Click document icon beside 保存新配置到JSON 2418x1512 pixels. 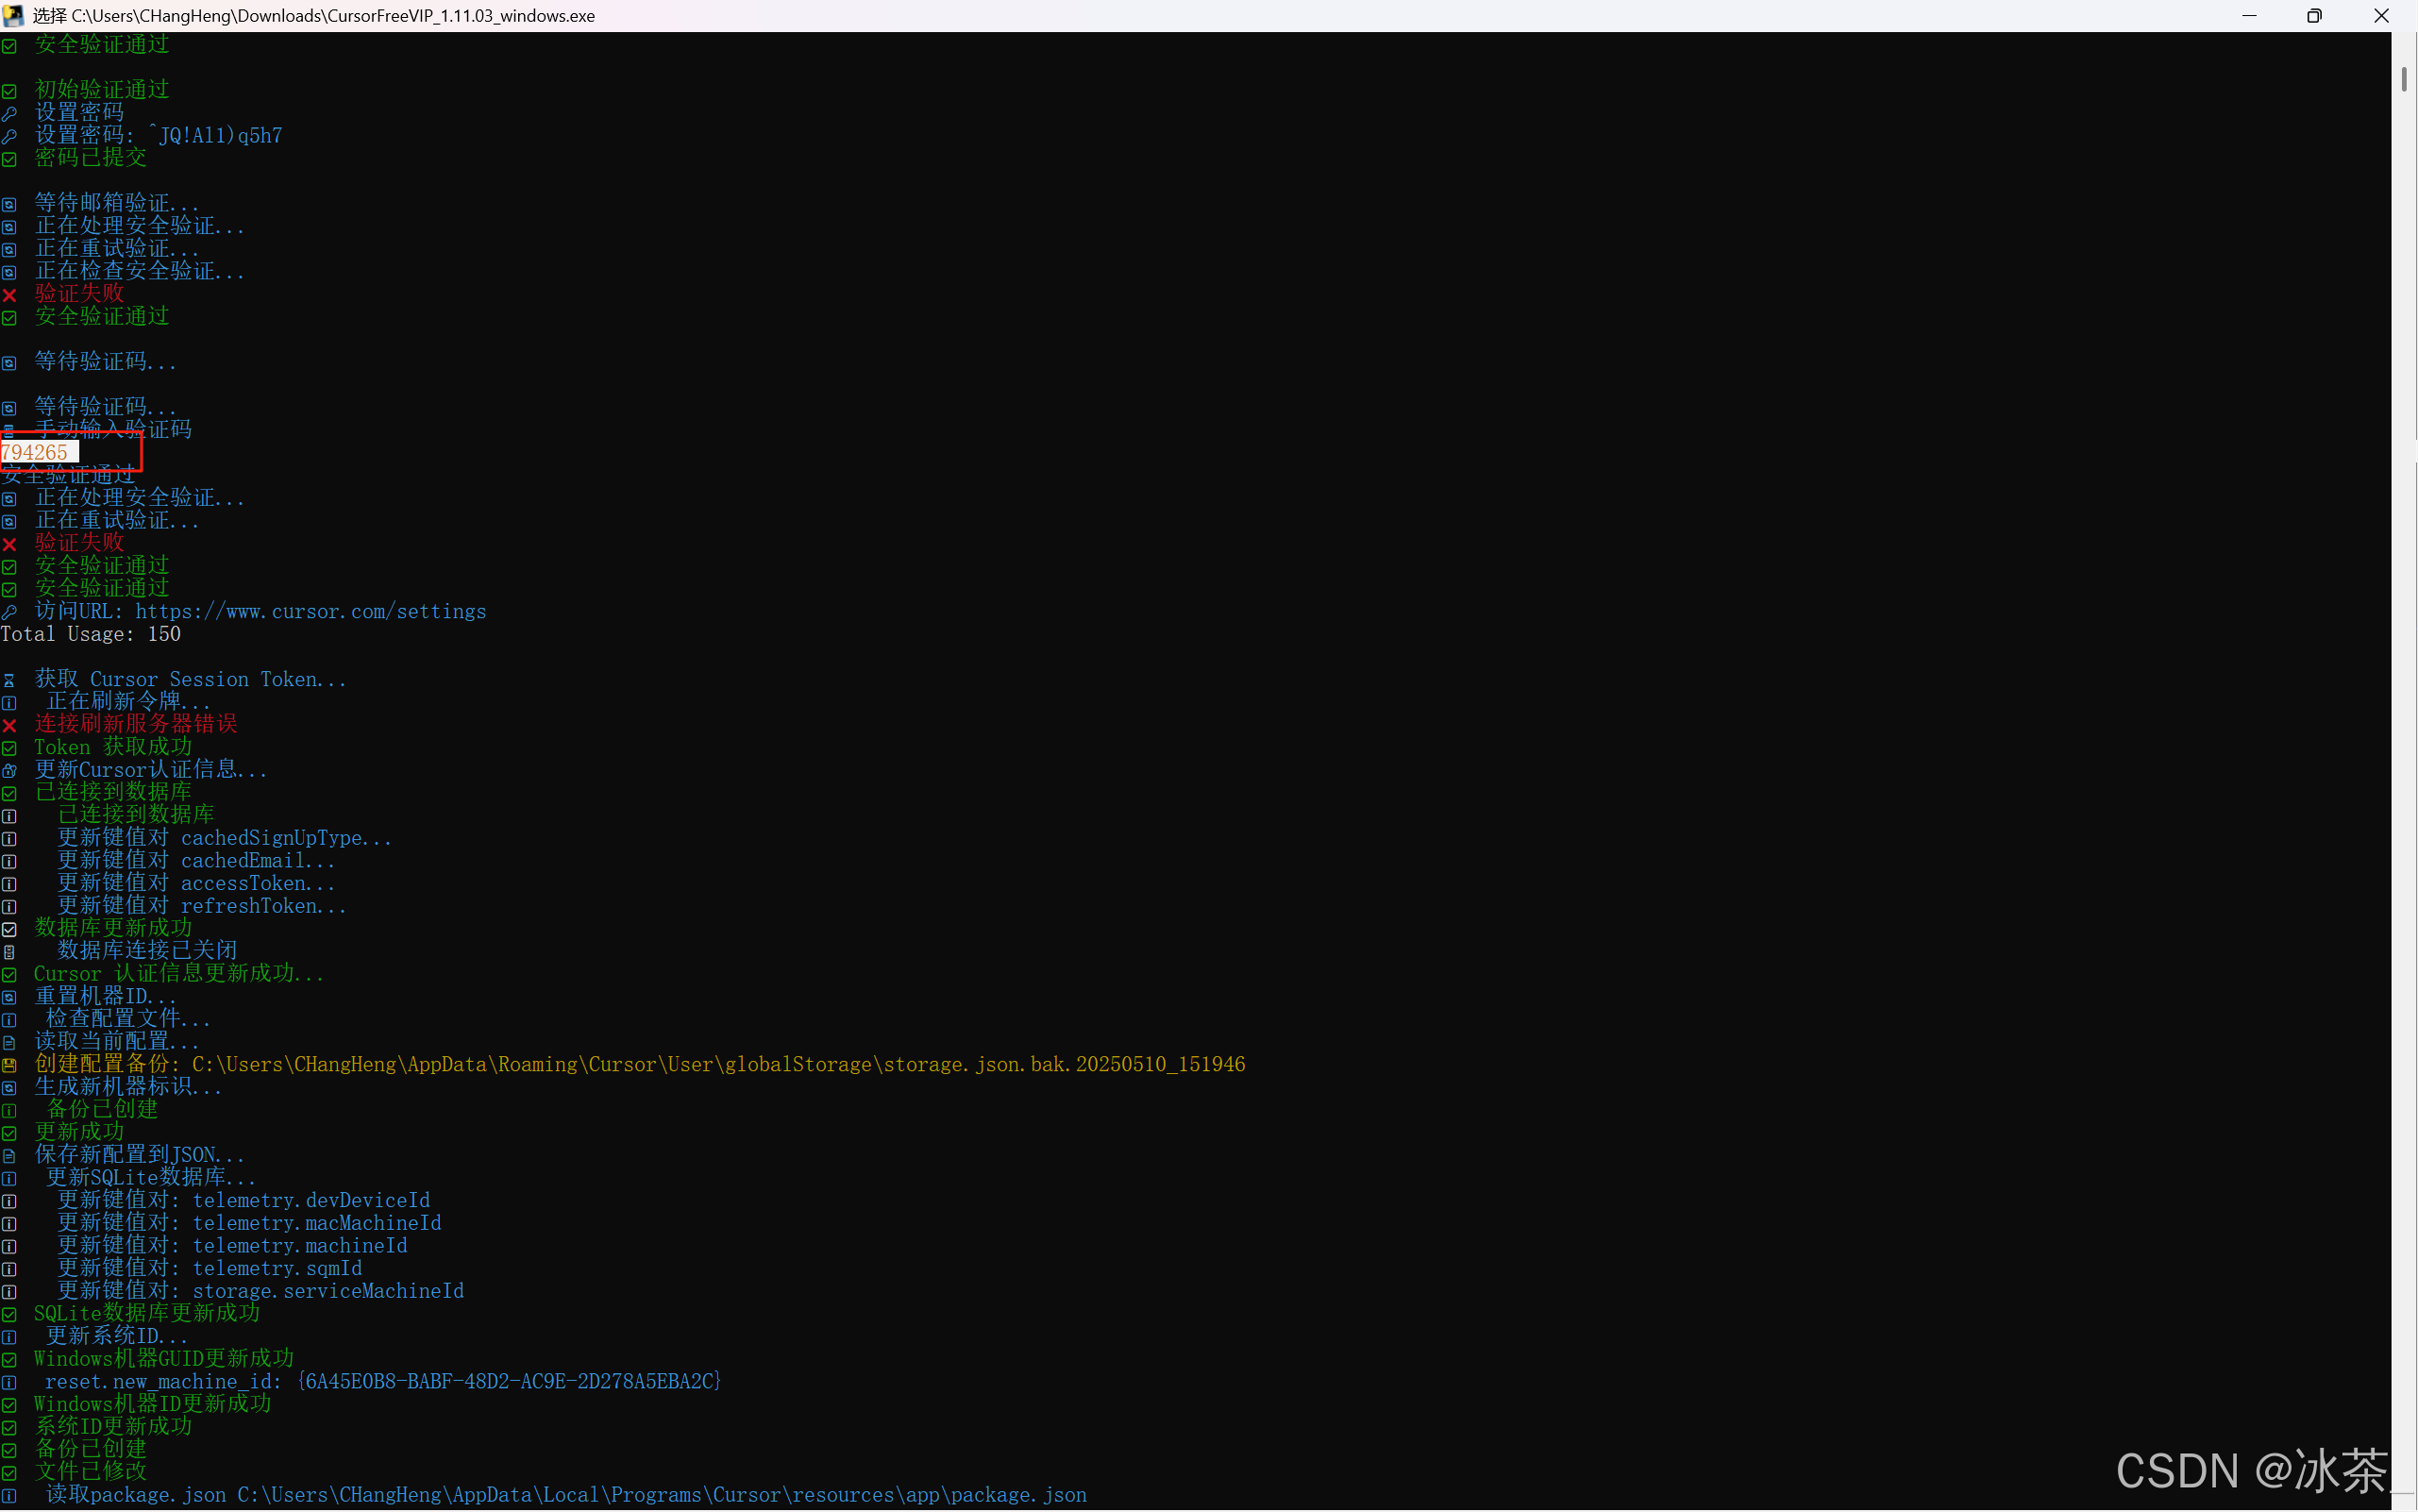[x=9, y=1156]
